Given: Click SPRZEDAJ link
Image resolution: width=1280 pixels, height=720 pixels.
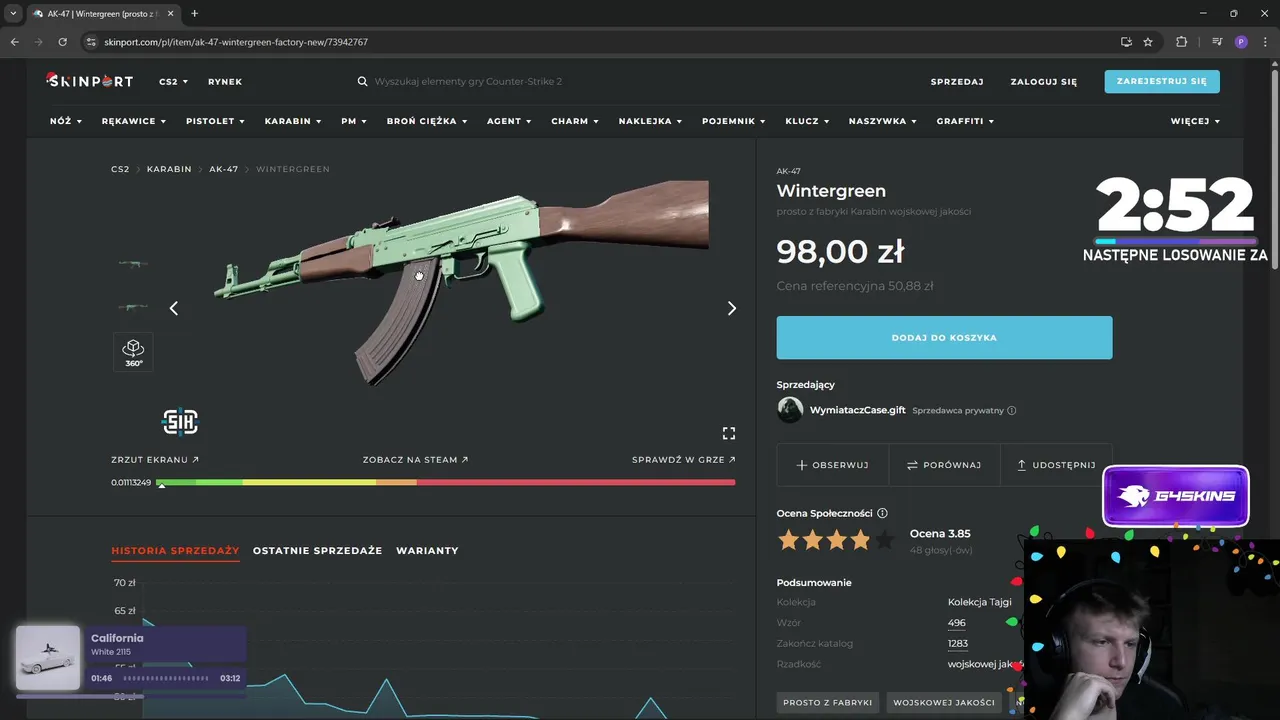Looking at the screenshot, I should click(x=957, y=81).
